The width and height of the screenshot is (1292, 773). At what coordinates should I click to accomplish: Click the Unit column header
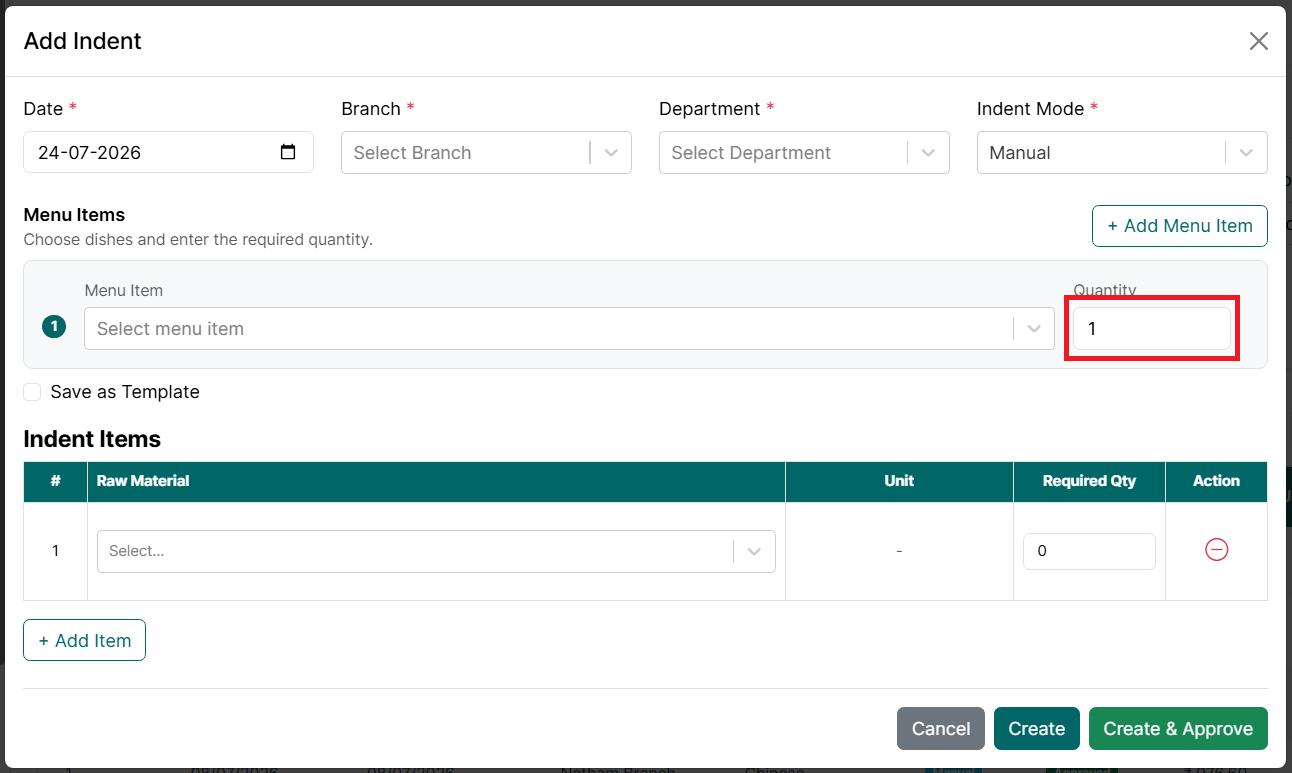point(899,481)
